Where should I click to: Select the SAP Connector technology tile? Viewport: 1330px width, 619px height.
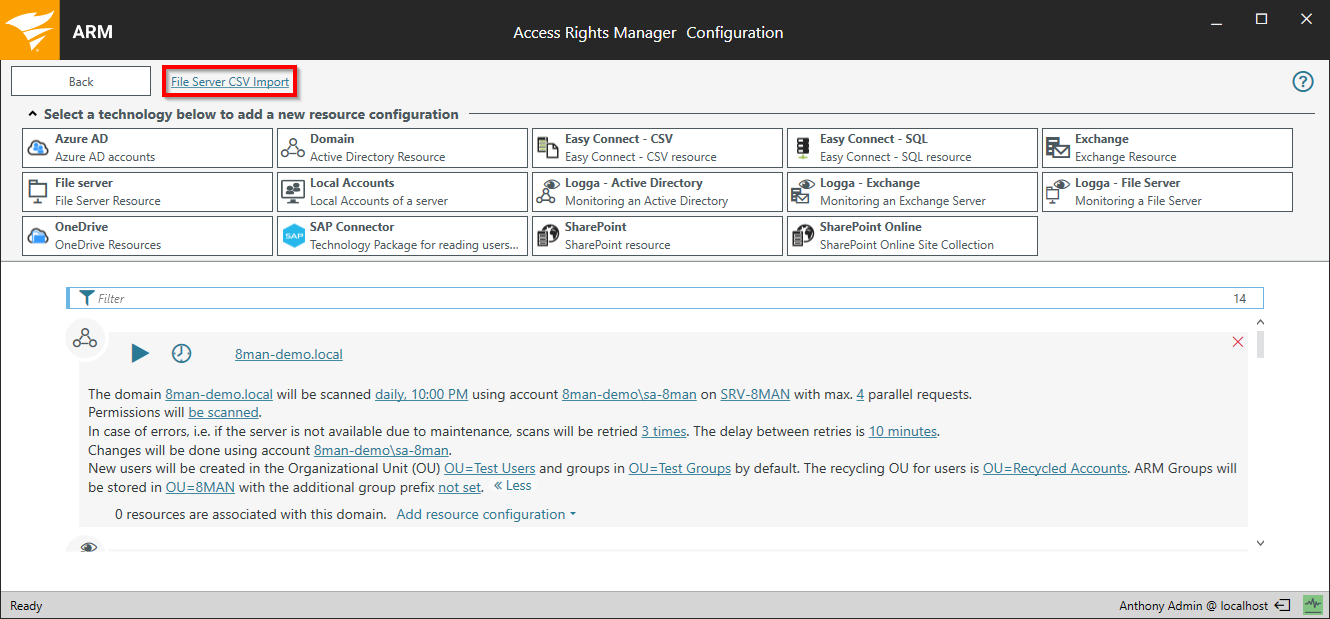[x=402, y=236]
